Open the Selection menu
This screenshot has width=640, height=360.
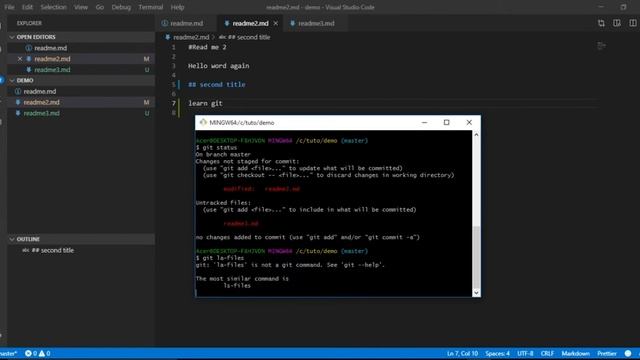click(53, 7)
